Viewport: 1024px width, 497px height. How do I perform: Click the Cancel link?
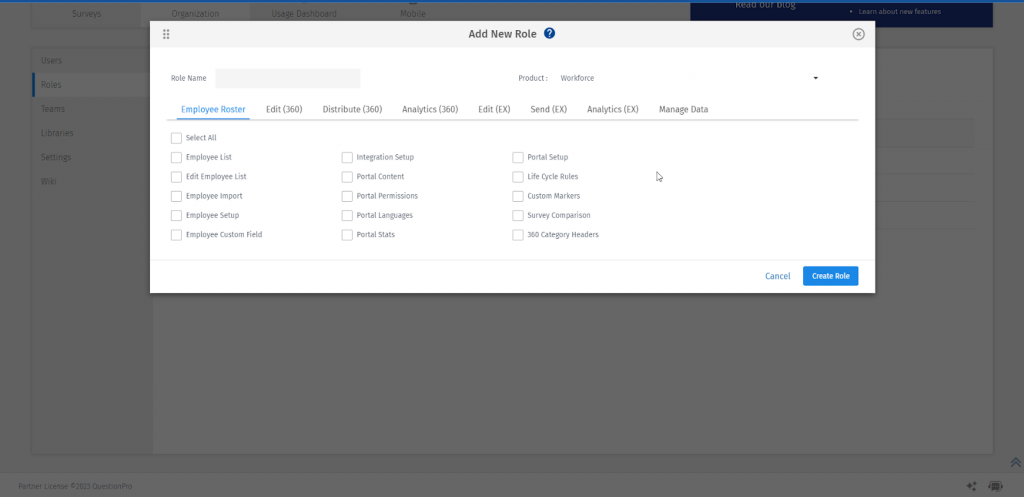[778, 276]
